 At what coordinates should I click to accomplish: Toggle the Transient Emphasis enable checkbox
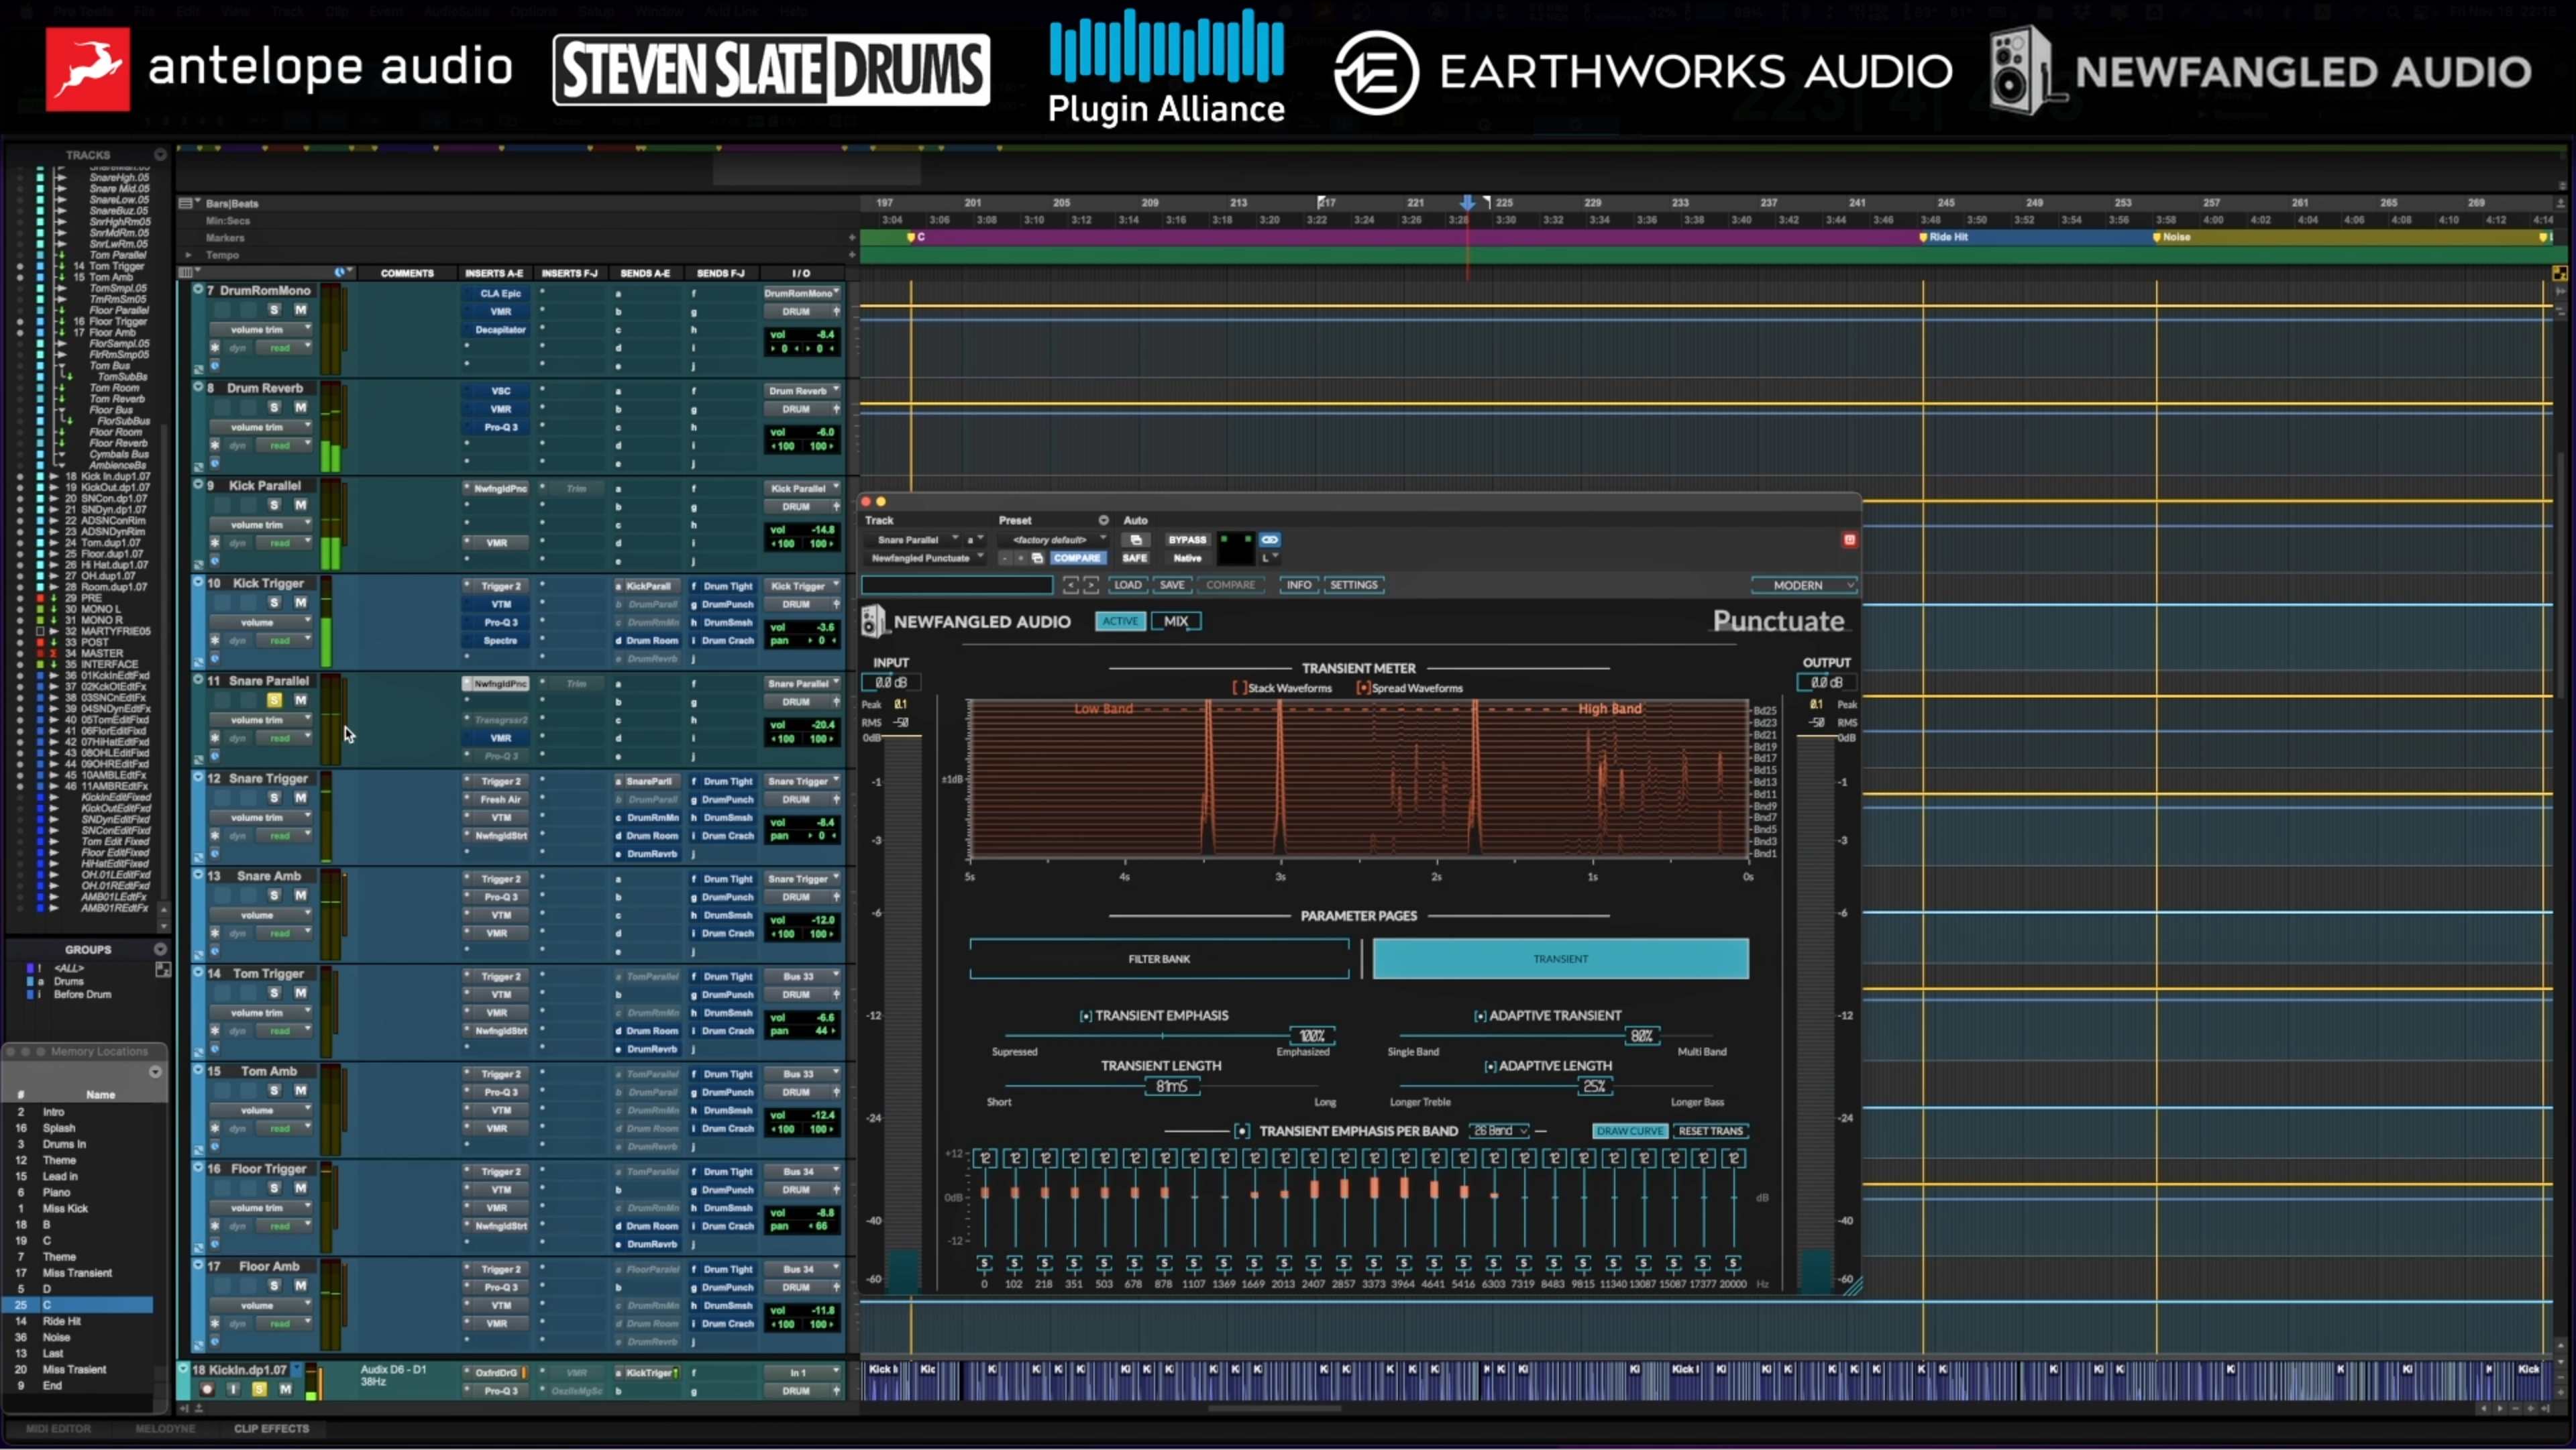point(1086,1016)
